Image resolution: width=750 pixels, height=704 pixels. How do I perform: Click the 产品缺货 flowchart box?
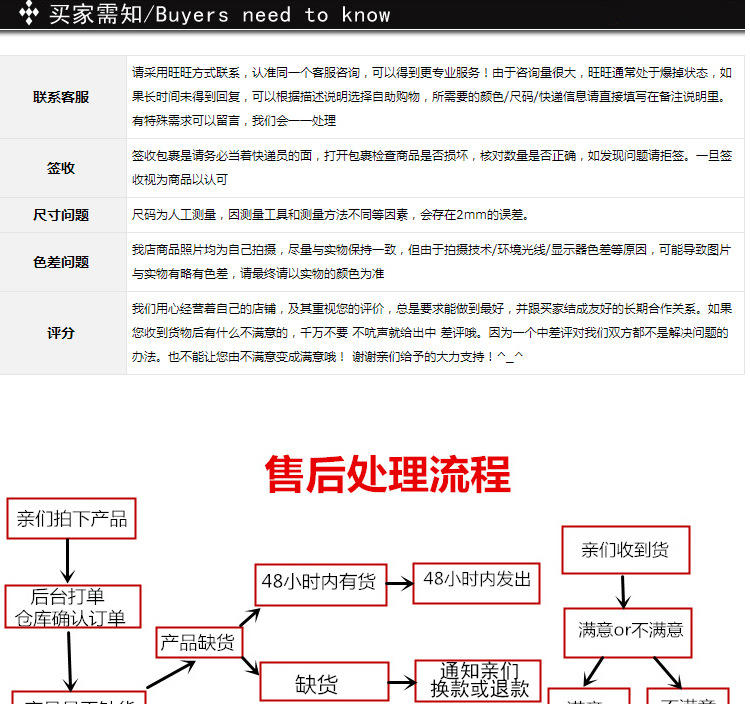pos(199,642)
